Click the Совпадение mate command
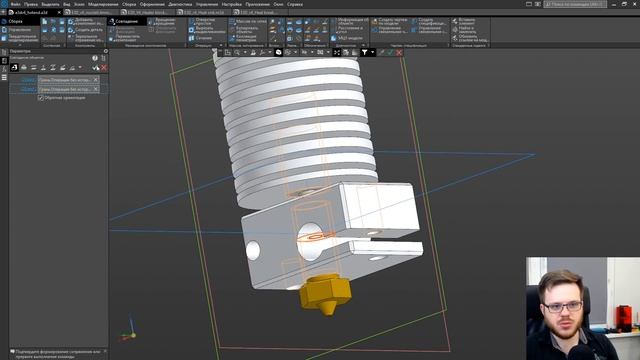The image size is (640, 360). [126, 21]
